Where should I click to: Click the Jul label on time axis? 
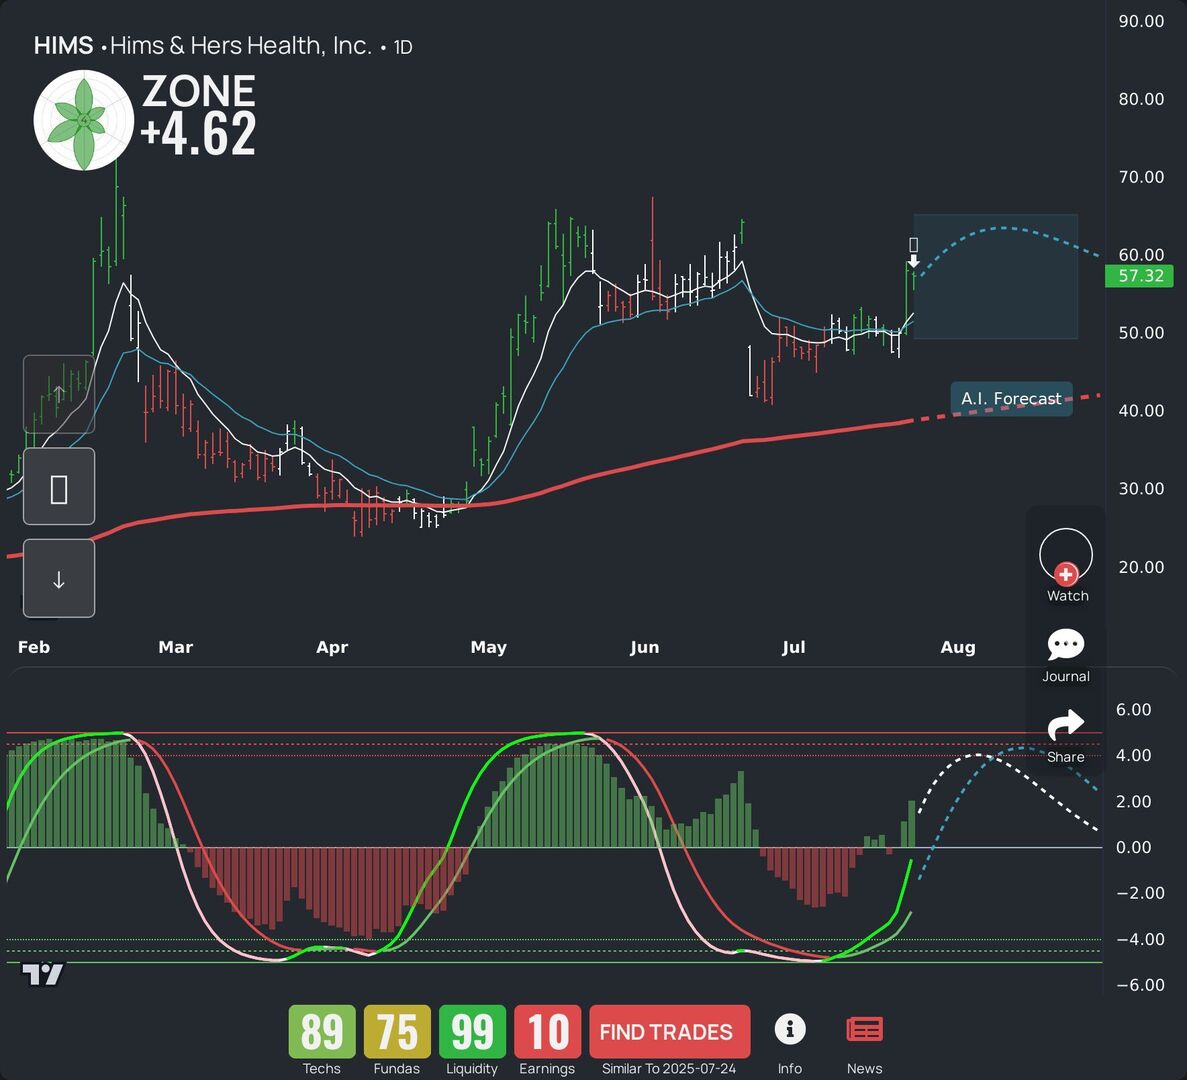[x=793, y=647]
